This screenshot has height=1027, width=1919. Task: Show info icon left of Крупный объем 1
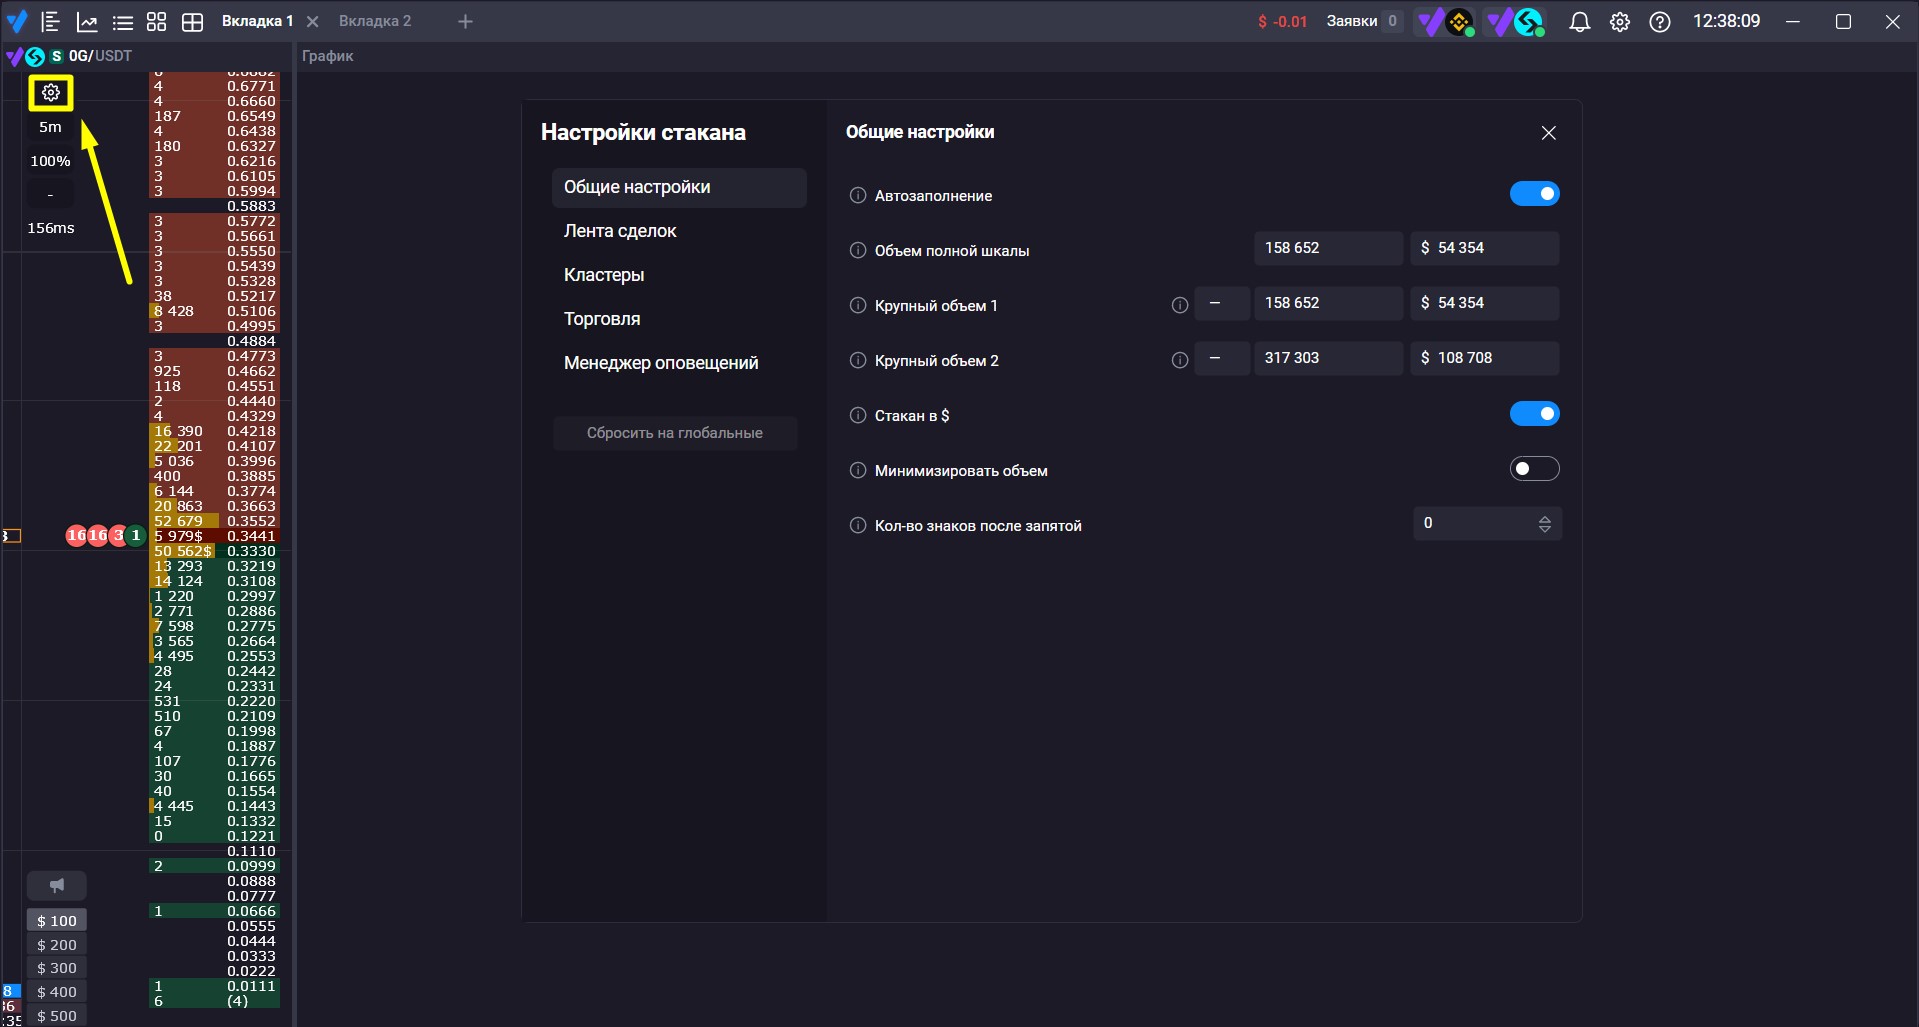[x=858, y=305]
